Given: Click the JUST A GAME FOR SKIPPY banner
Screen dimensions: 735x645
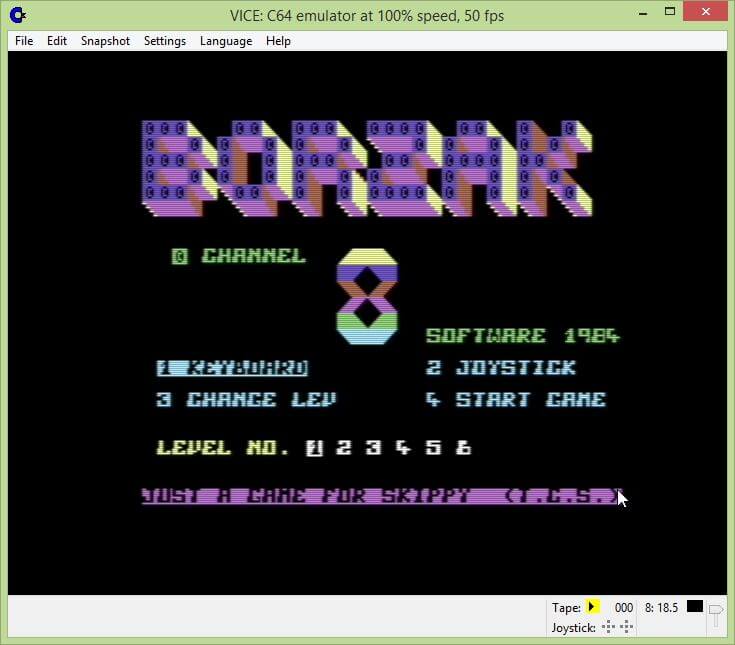Looking at the screenshot, I should (382, 496).
